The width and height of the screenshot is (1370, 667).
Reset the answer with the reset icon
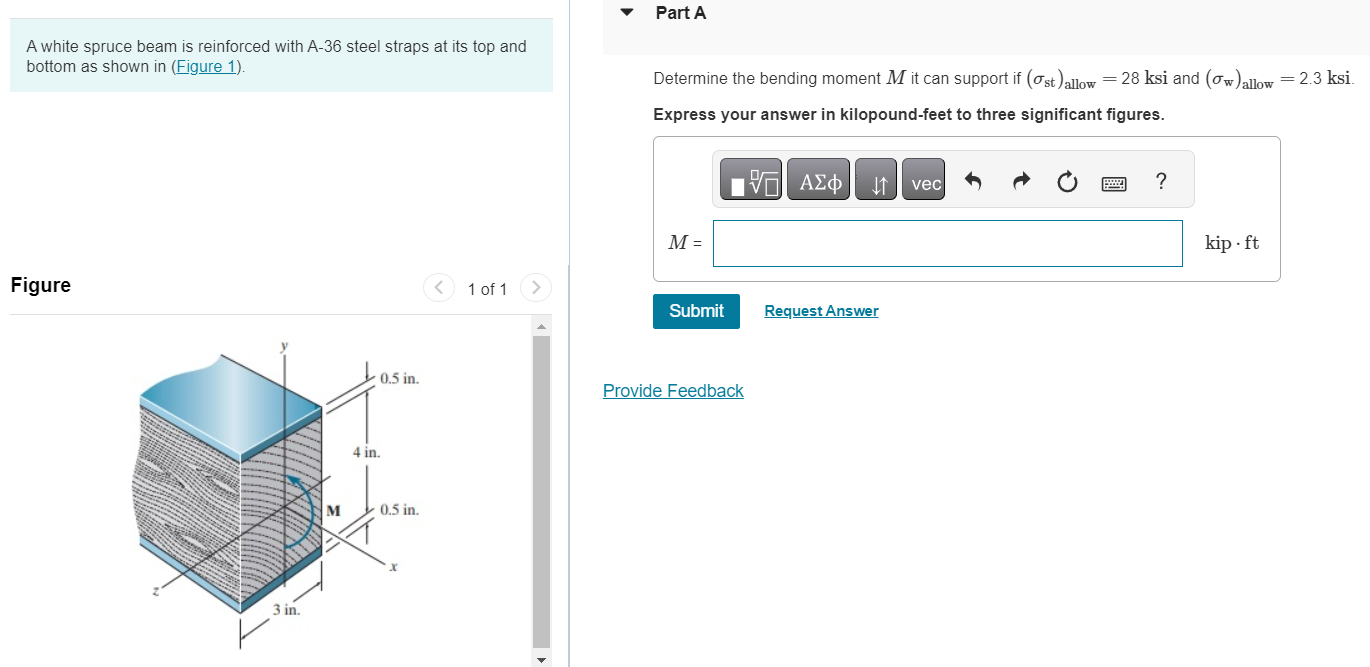[x=1066, y=179]
